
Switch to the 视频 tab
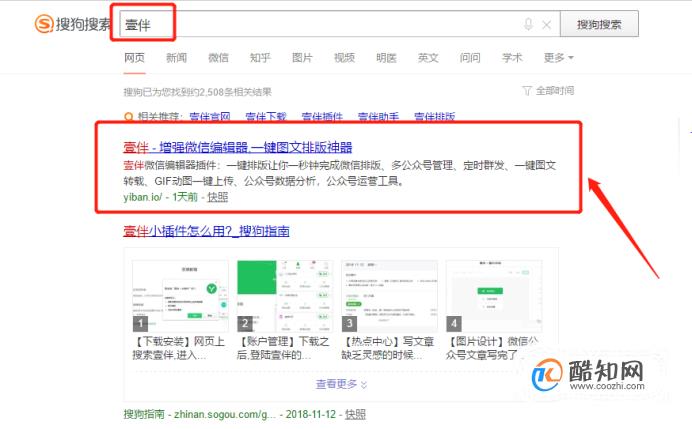click(x=344, y=58)
